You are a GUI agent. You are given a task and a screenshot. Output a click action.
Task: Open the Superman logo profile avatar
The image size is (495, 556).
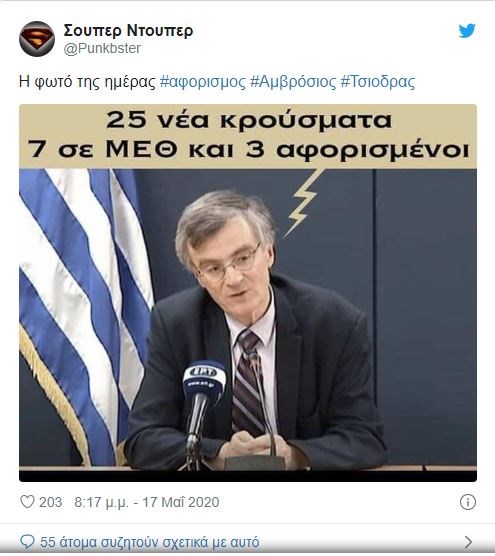[x=37, y=39]
